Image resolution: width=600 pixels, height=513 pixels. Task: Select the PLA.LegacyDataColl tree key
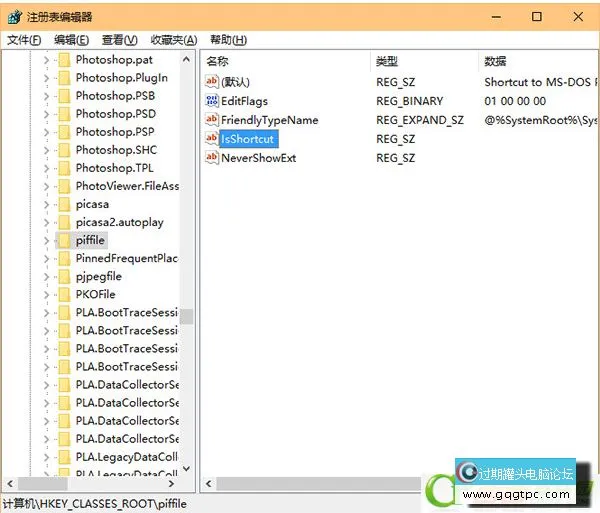[127, 457]
